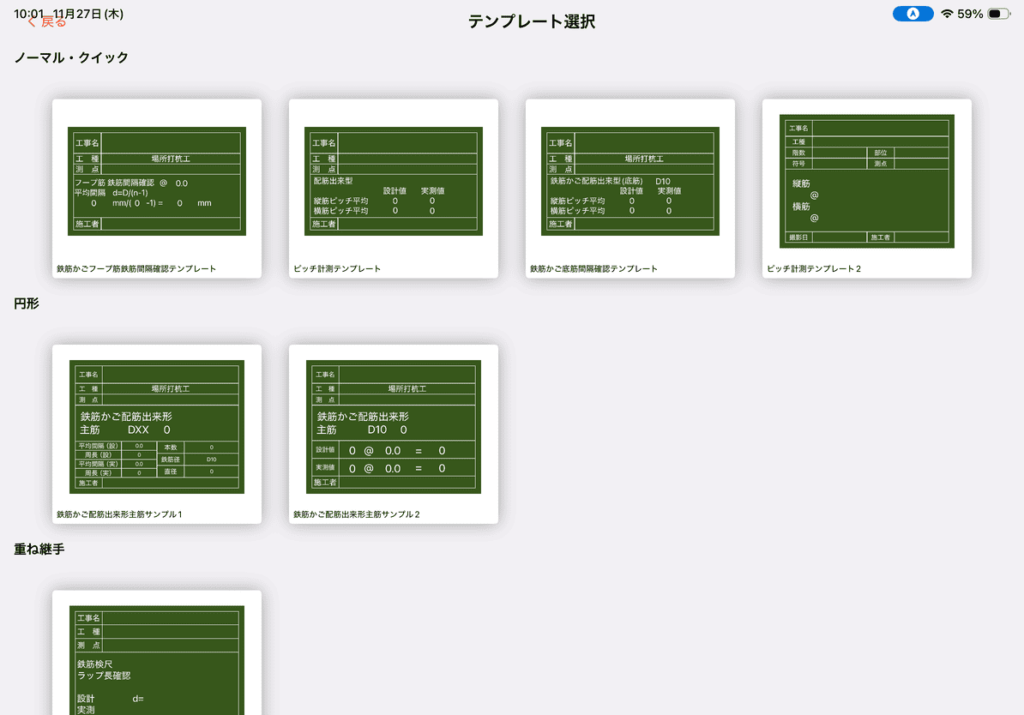Tap the 59% battery percentage text
Image resolution: width=1024 pixels, height=715 pixels.
click(970, 14)
